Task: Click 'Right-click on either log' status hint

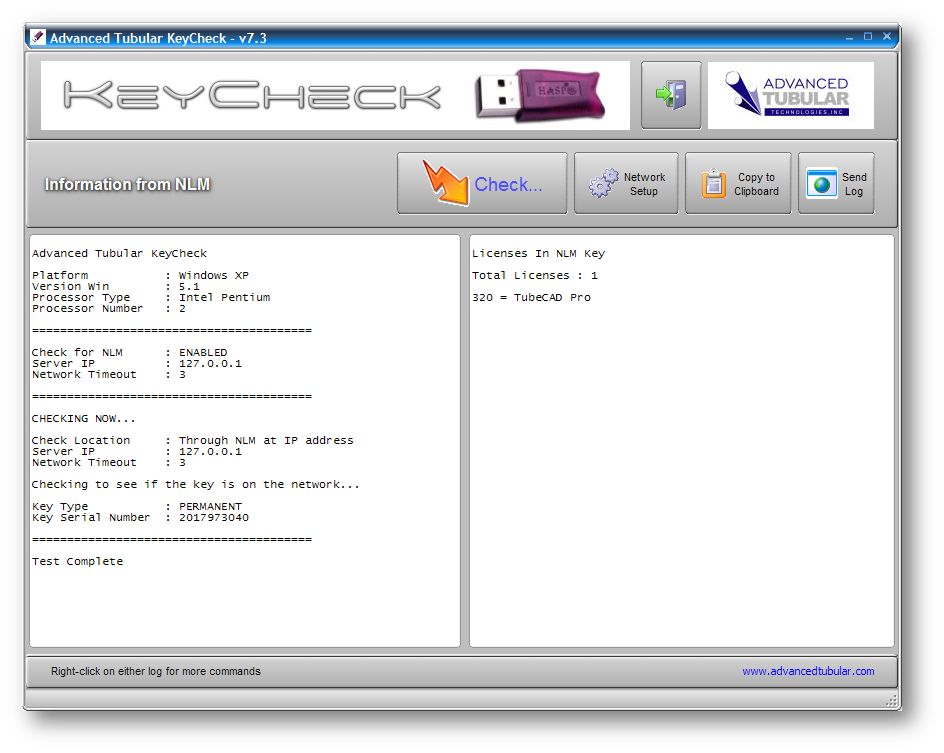Action: click(156, 671)
